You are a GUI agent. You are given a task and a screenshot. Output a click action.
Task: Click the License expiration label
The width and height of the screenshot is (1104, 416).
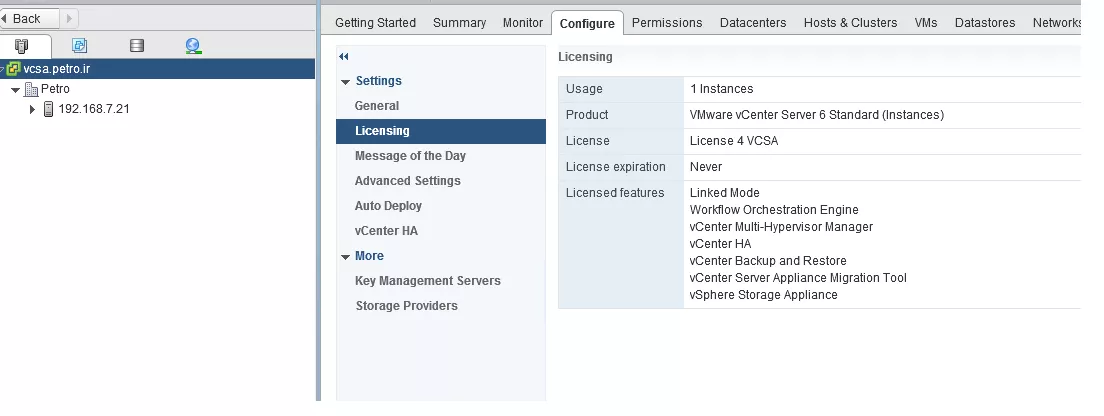[616, 167]
